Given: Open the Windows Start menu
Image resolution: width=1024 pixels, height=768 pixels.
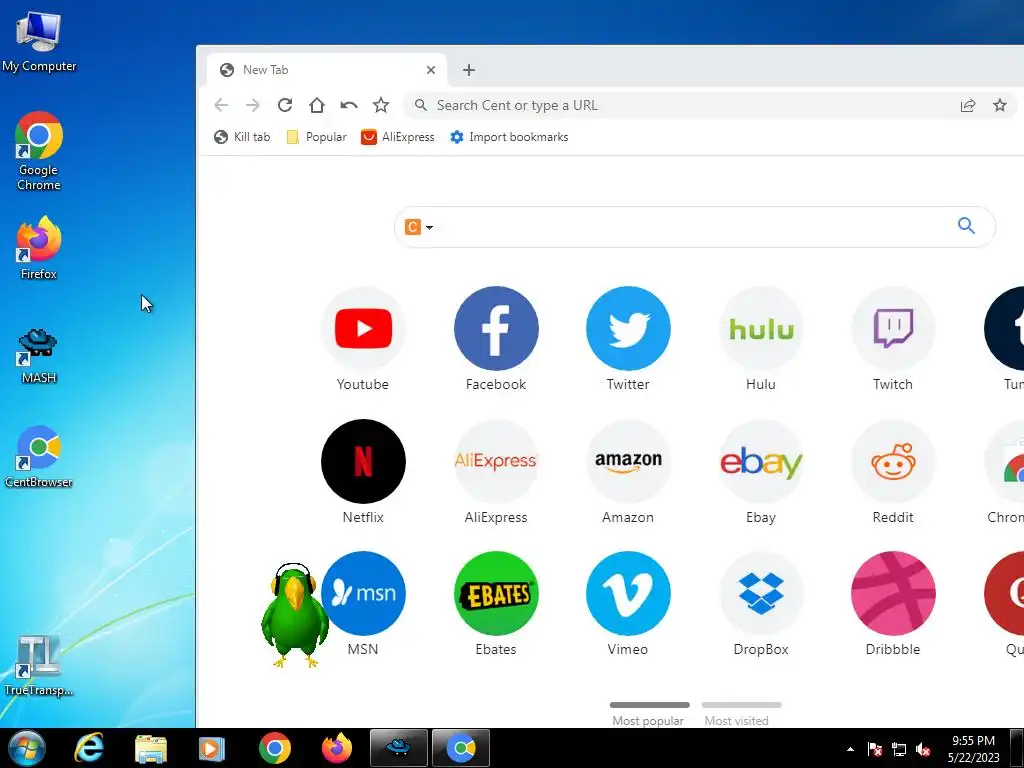Looking at the screenshot, I should (26, 748).
